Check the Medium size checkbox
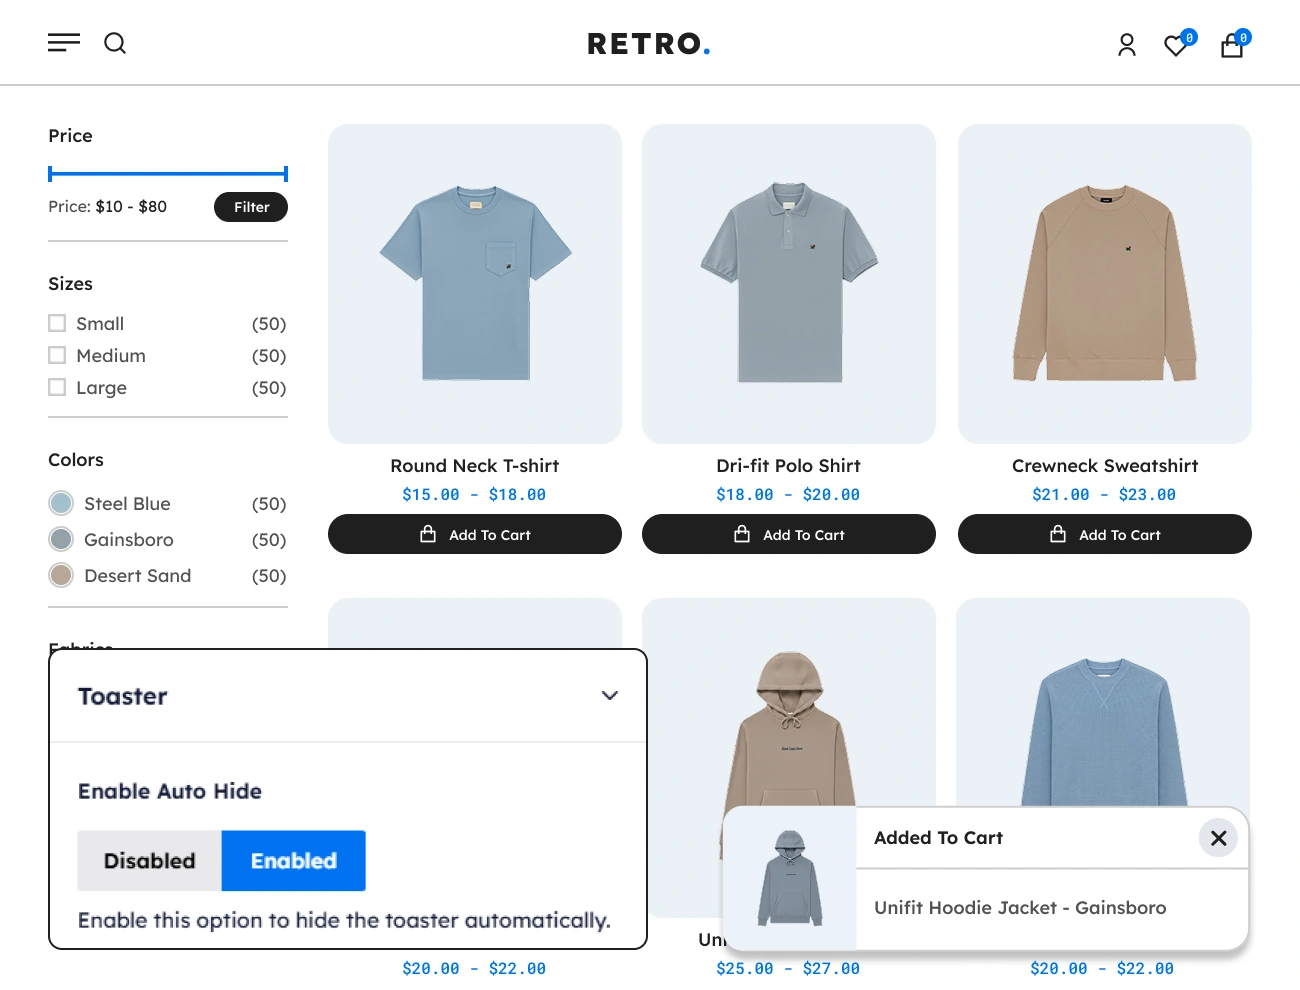1300x990 pixels. [57, 355]
